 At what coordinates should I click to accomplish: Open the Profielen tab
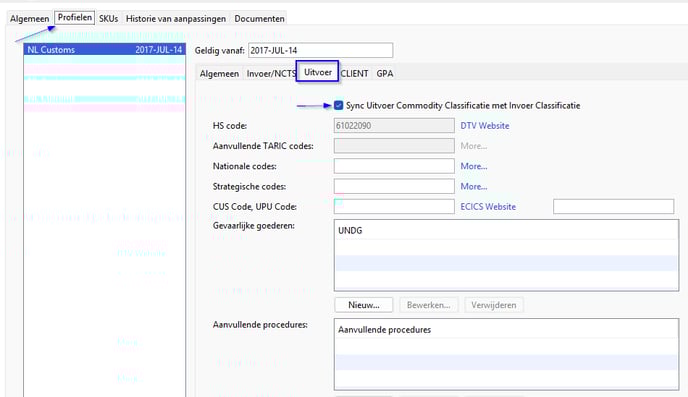tap(75, 18)
